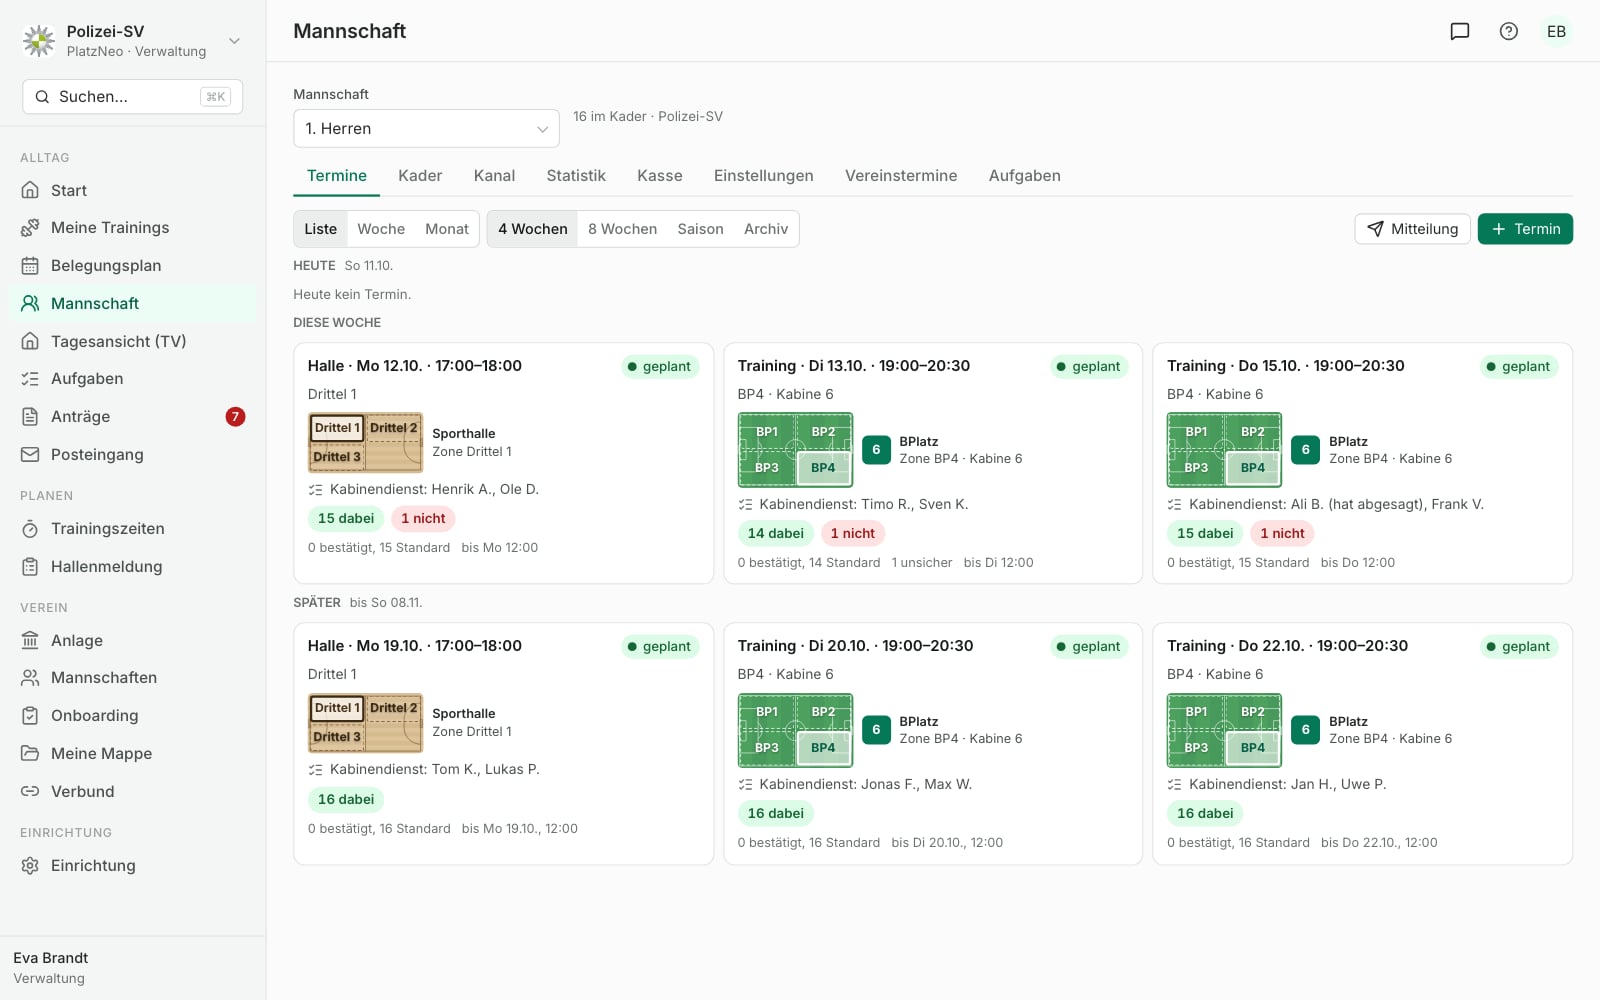Click the Mitteilung button

1412,229
